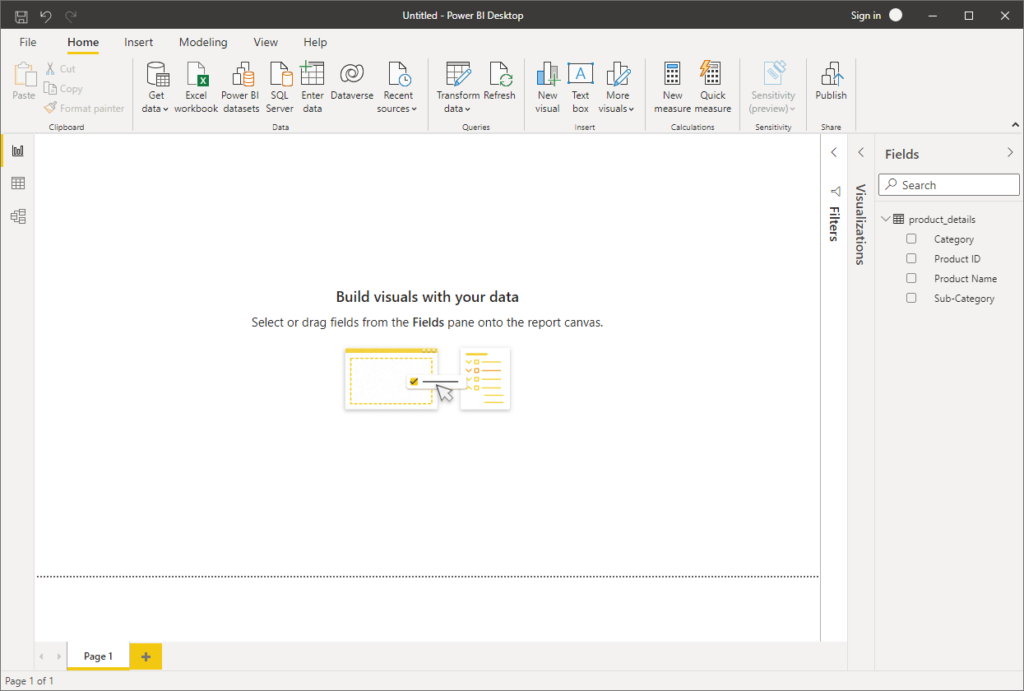Switch to the Modeling ribbon tab
This screenshot has height=691, width=1024.
coord(203,42)
